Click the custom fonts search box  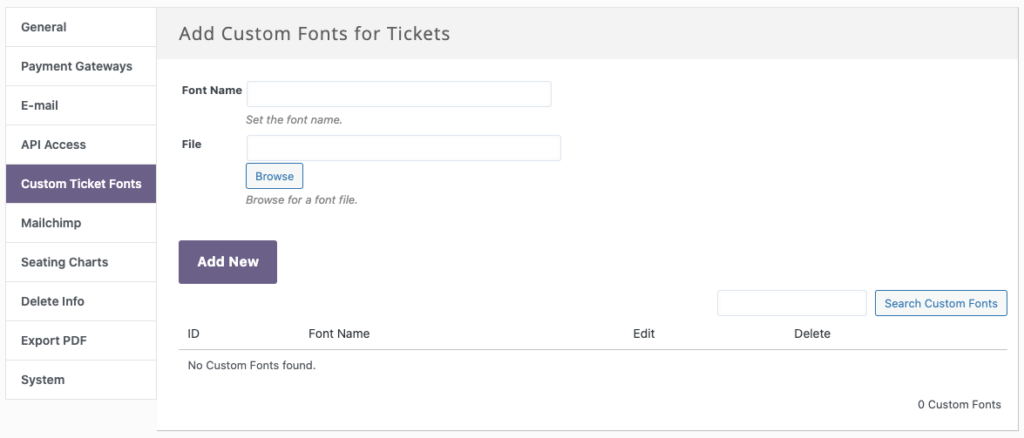(x=792, y=303)
